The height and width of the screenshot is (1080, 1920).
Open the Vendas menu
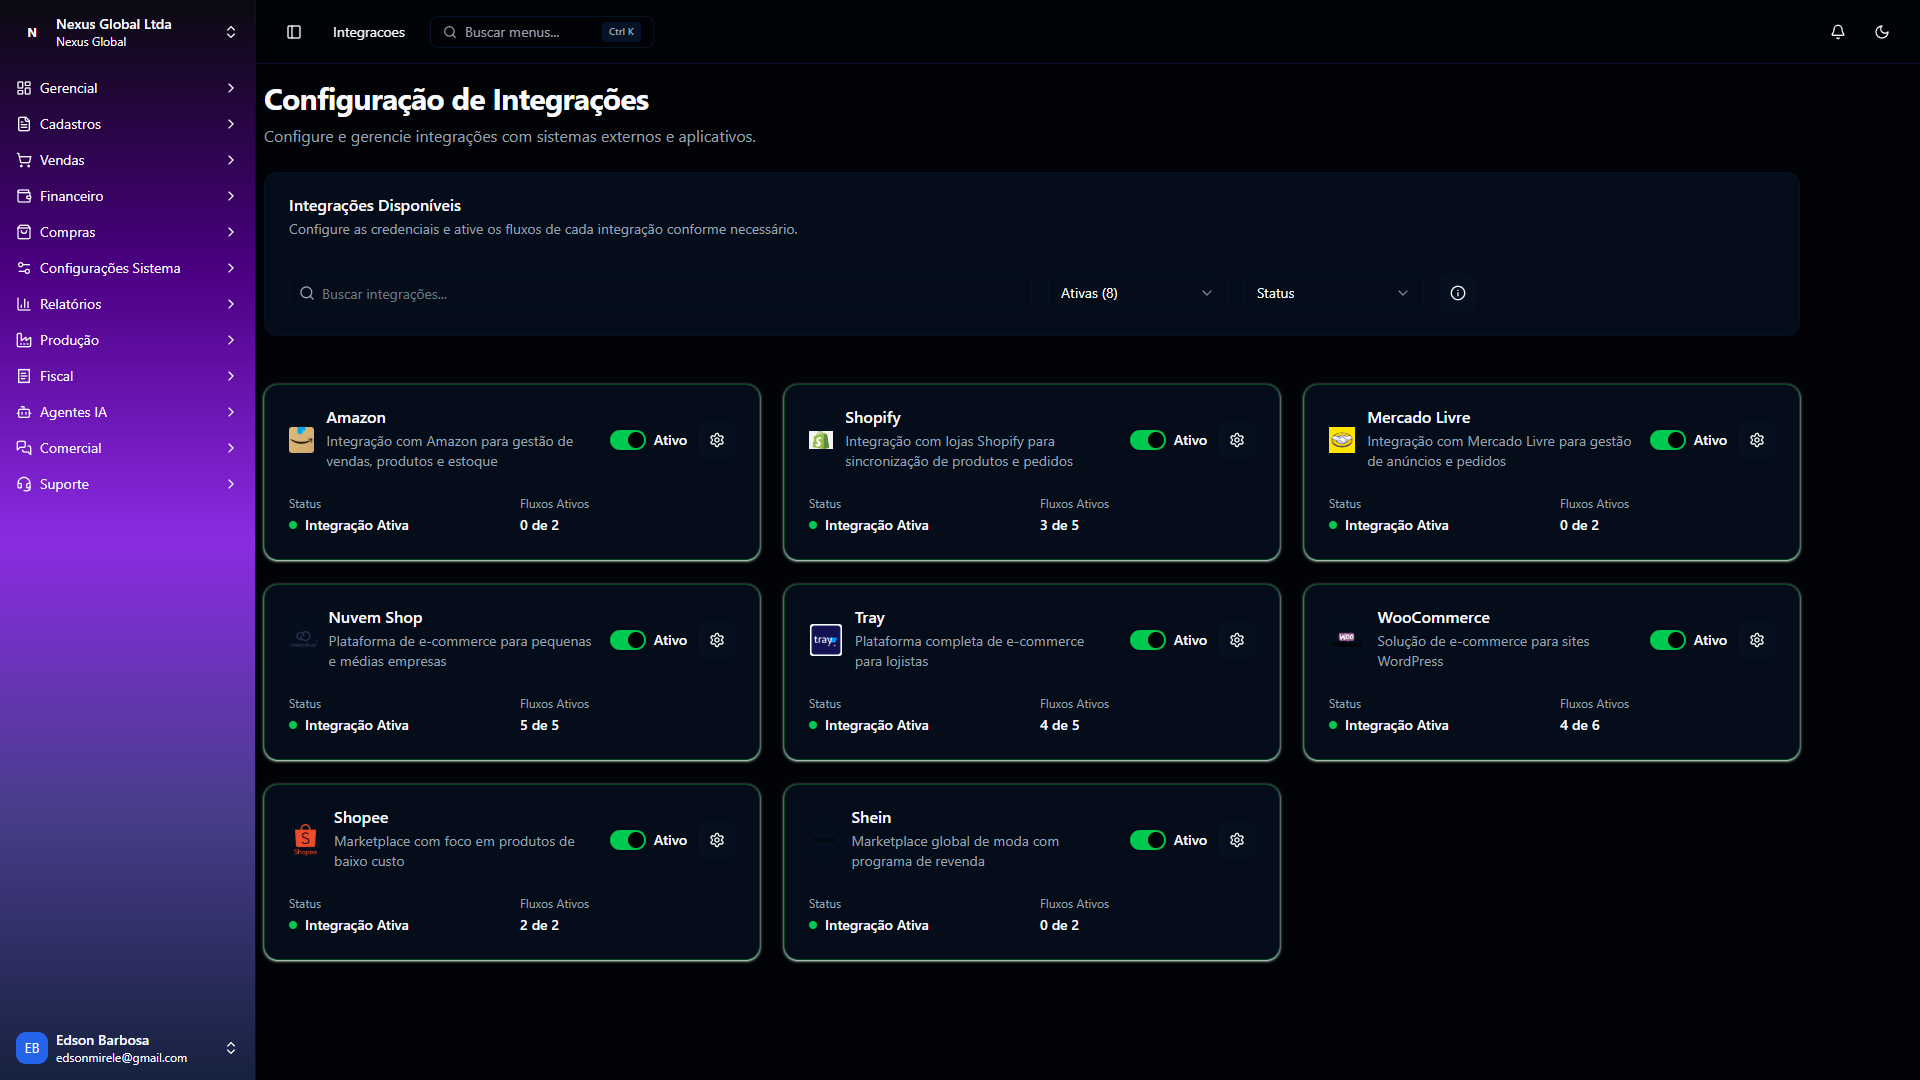click(x=128, y=160)
